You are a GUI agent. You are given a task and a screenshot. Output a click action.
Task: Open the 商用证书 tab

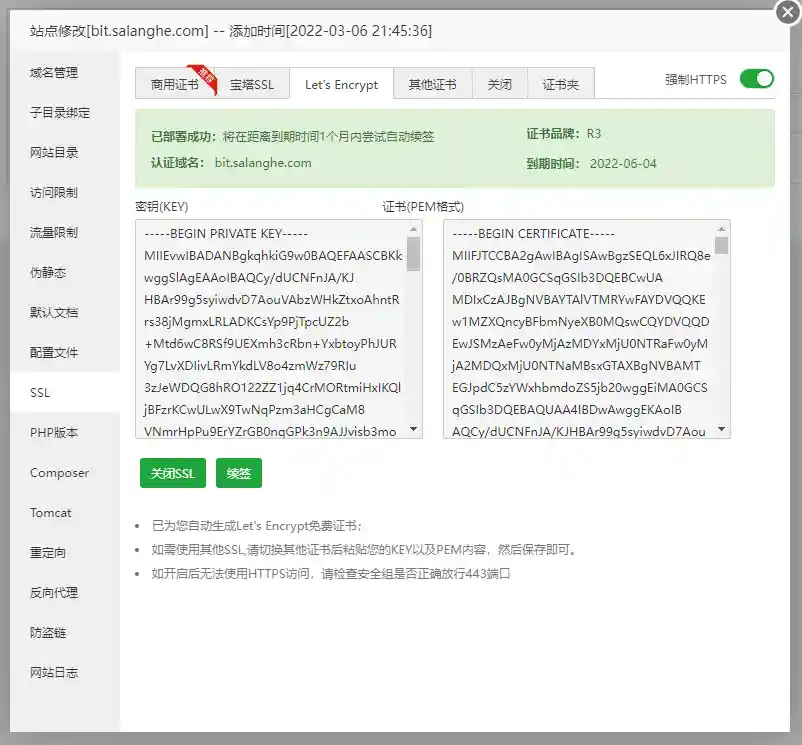coord(174,85)
